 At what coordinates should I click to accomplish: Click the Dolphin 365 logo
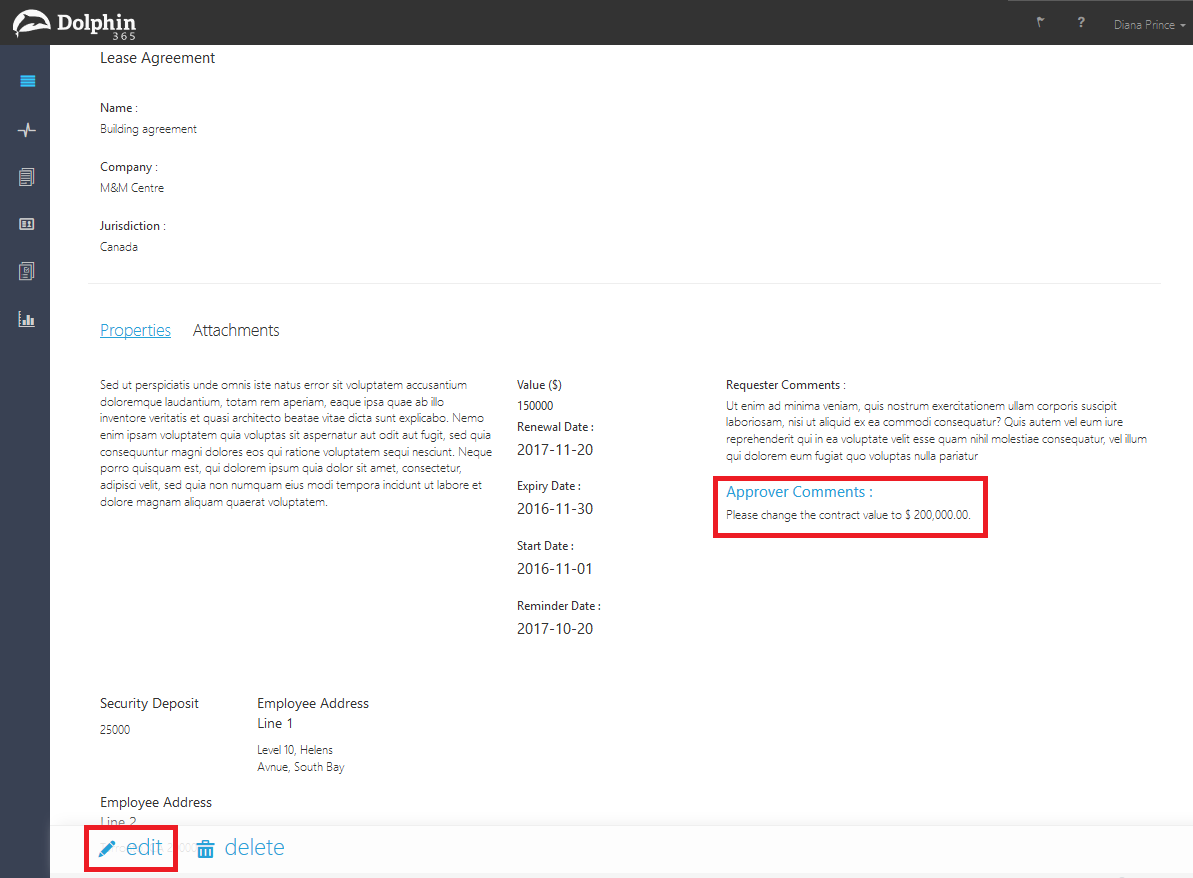coord(75,24)
